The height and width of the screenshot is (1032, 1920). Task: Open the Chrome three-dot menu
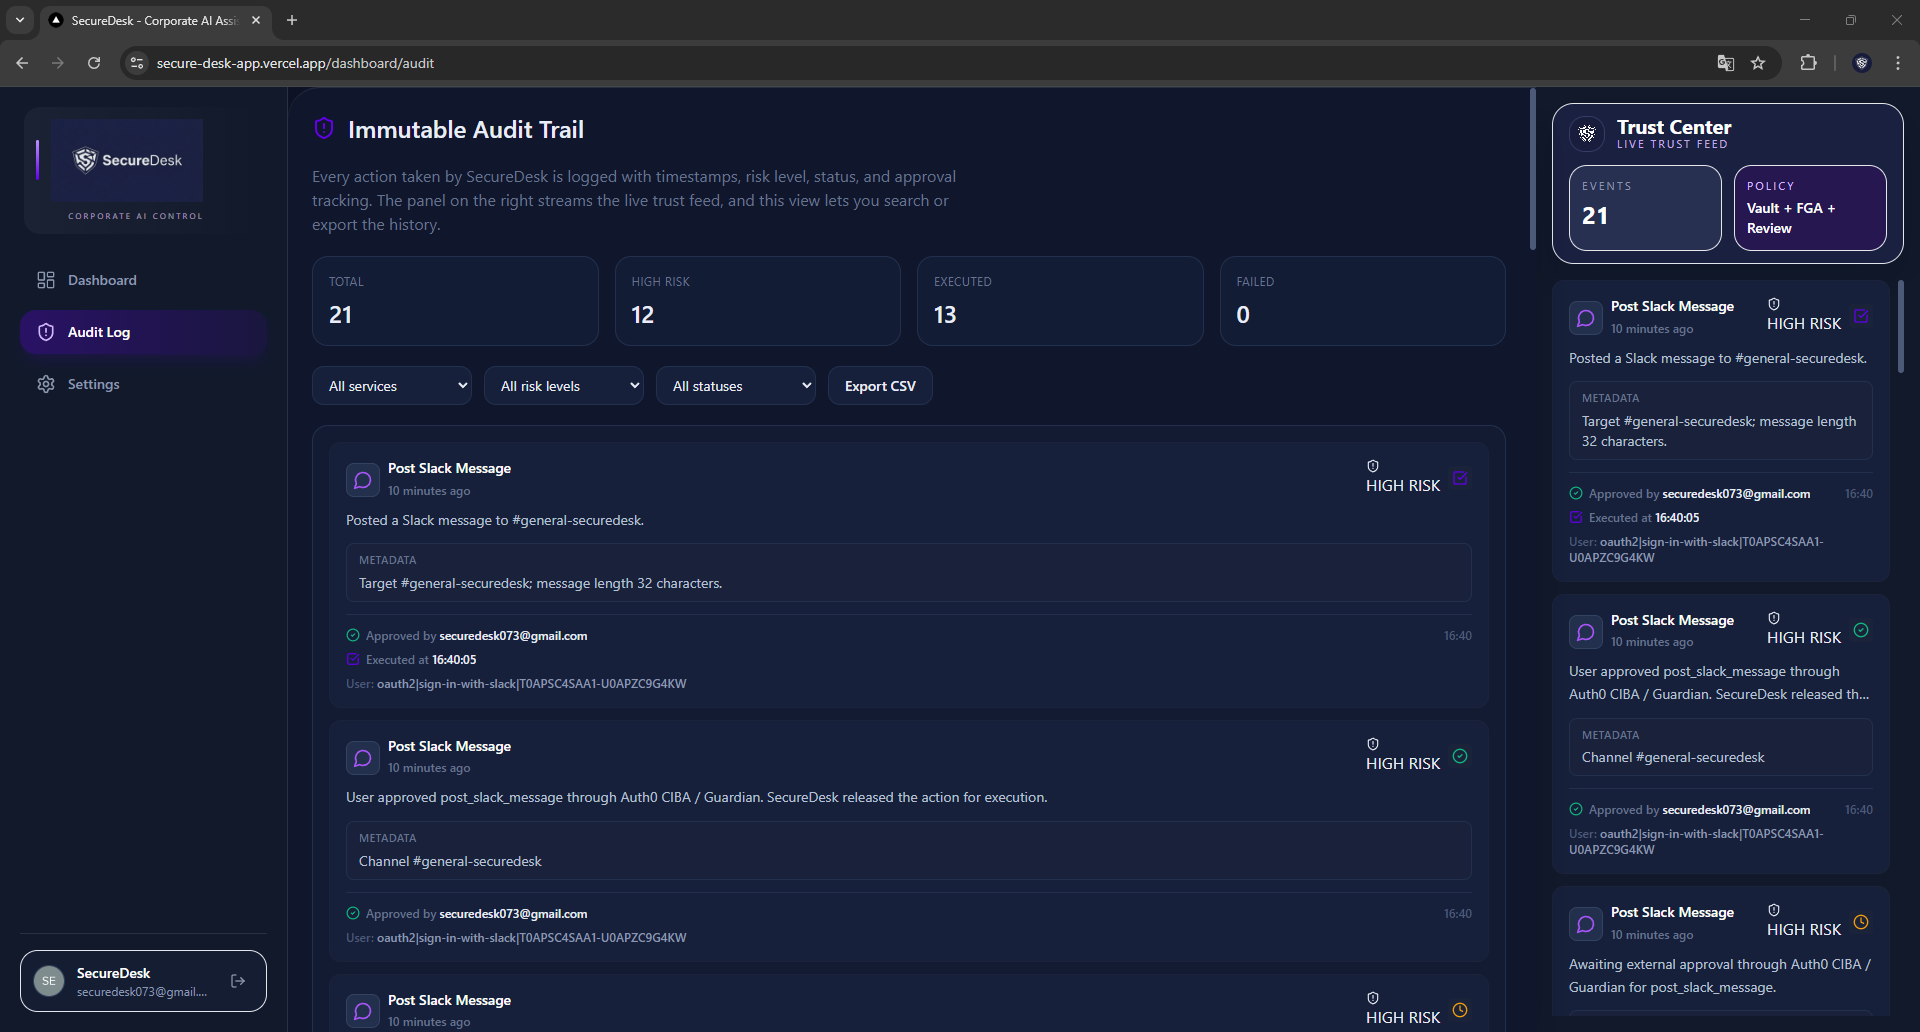tap(1898, 63)
